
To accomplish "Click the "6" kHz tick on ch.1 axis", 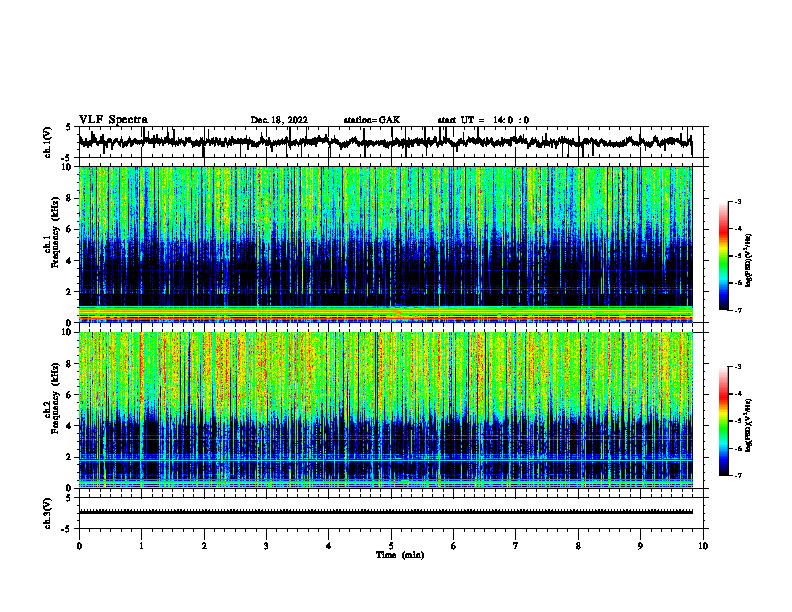I will [x=70, y=230].
